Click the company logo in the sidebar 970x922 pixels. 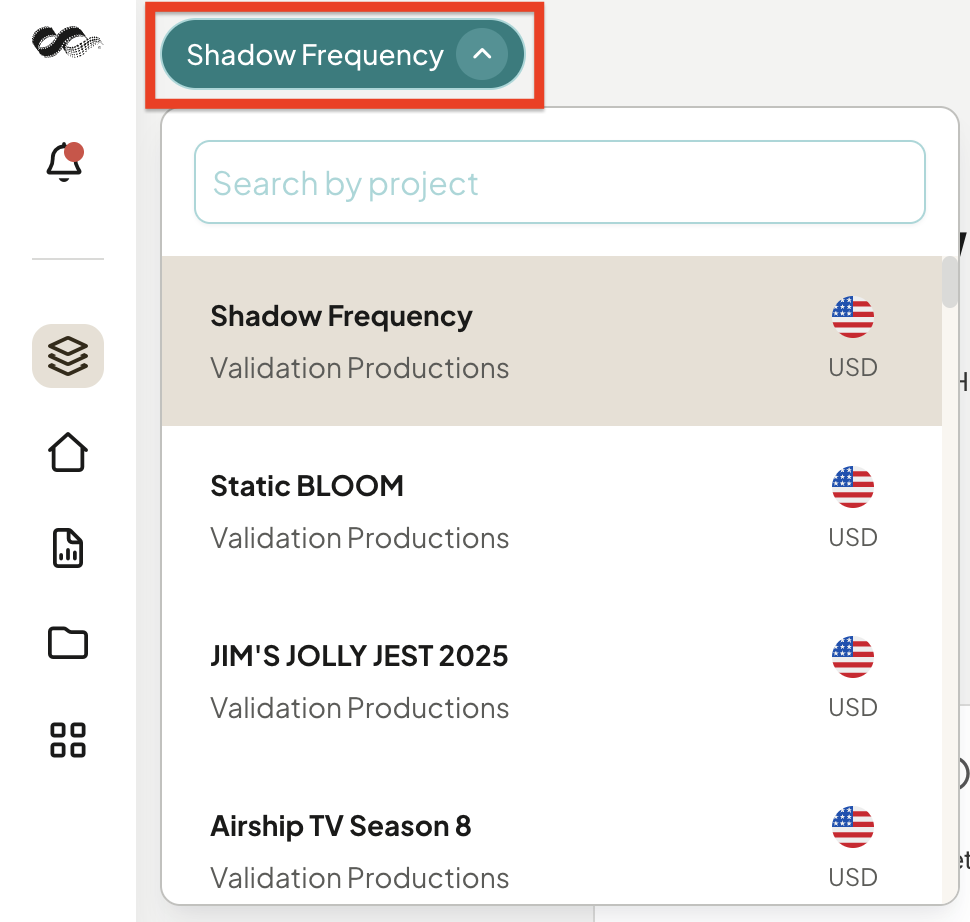pos(67,41)
